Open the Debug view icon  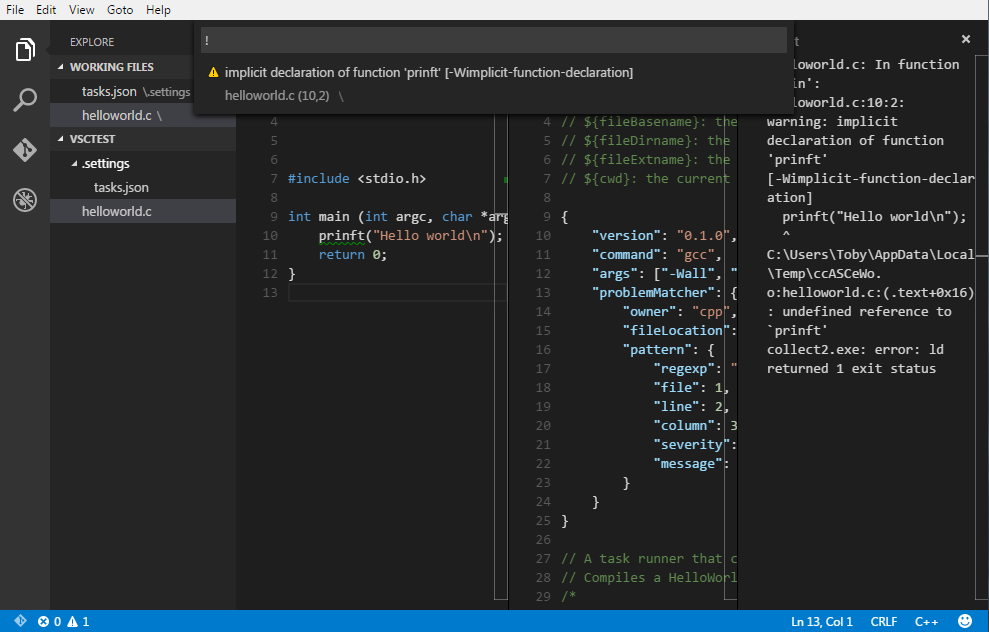tap(25, 200)
